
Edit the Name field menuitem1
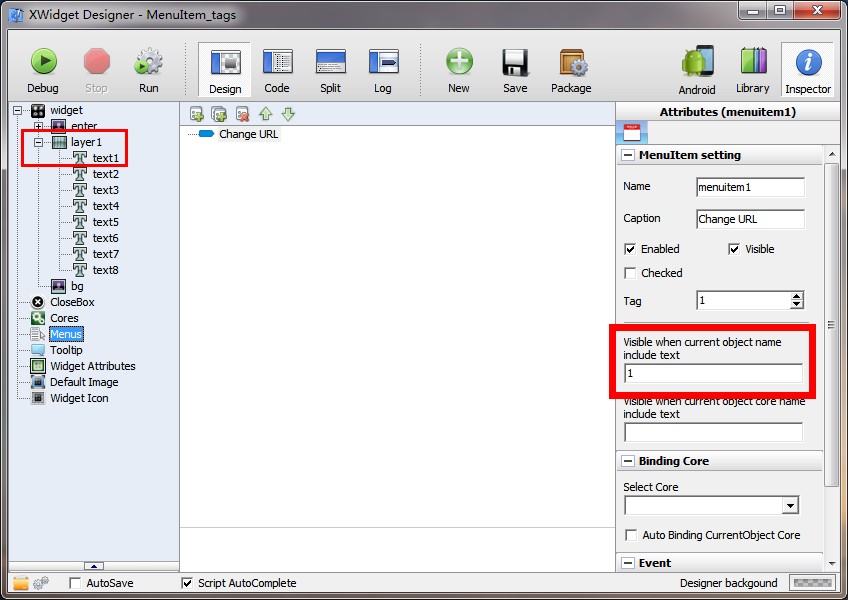pos(750,187)
